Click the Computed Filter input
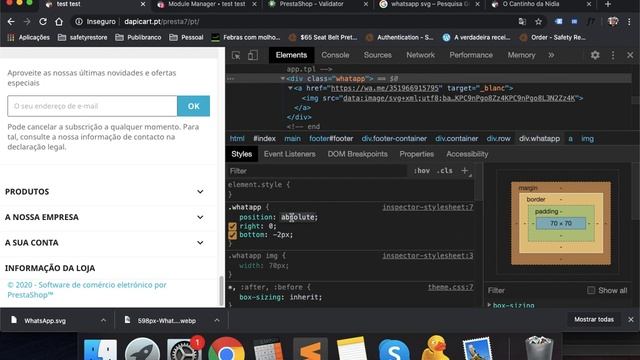Image resolution: width=640 pixels, height=360 pixels. (x=535, y=291)
